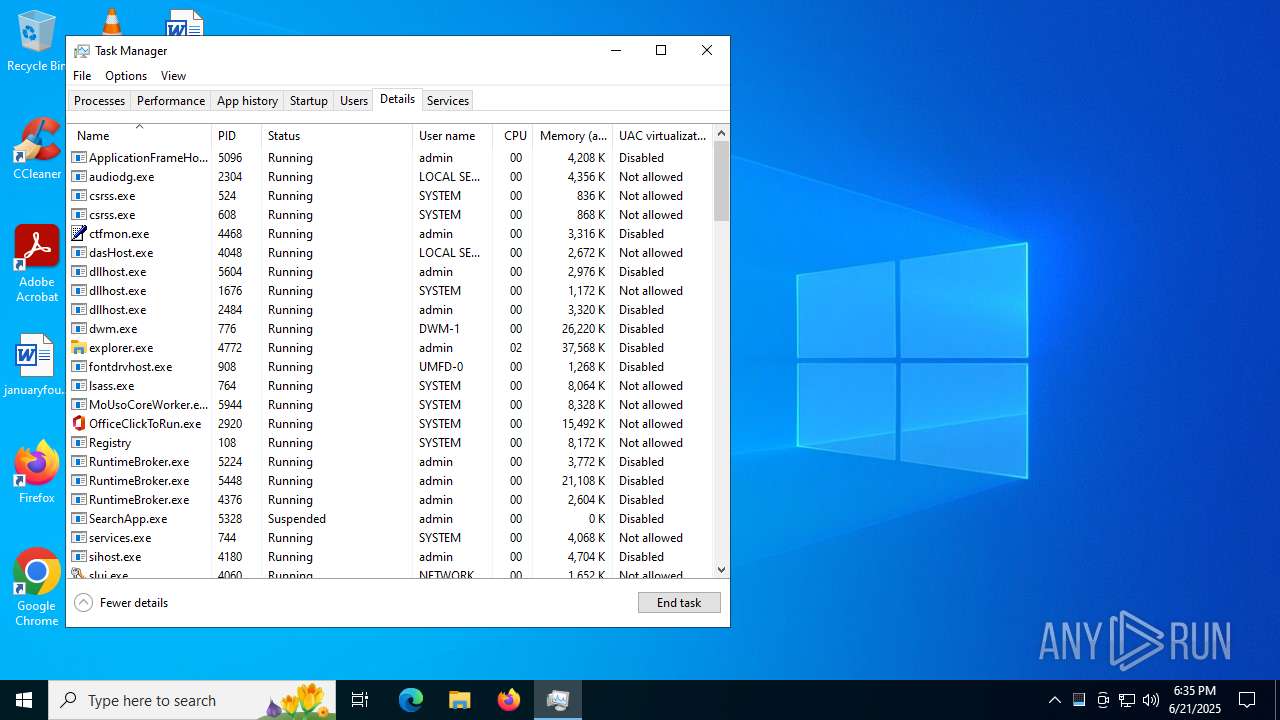Click the ctfmon.exe pen icon
Image resolution: width=1280 pixels, height=720 pixels.
(x=79, y=234)
